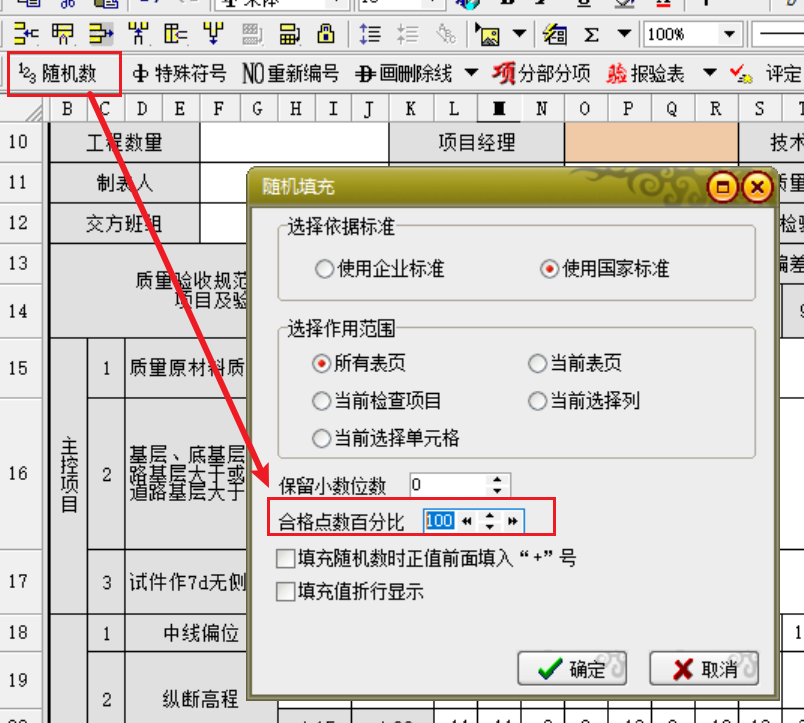
Task: Open the 特殊符号 special symbols tool
Action: point(180,74)
